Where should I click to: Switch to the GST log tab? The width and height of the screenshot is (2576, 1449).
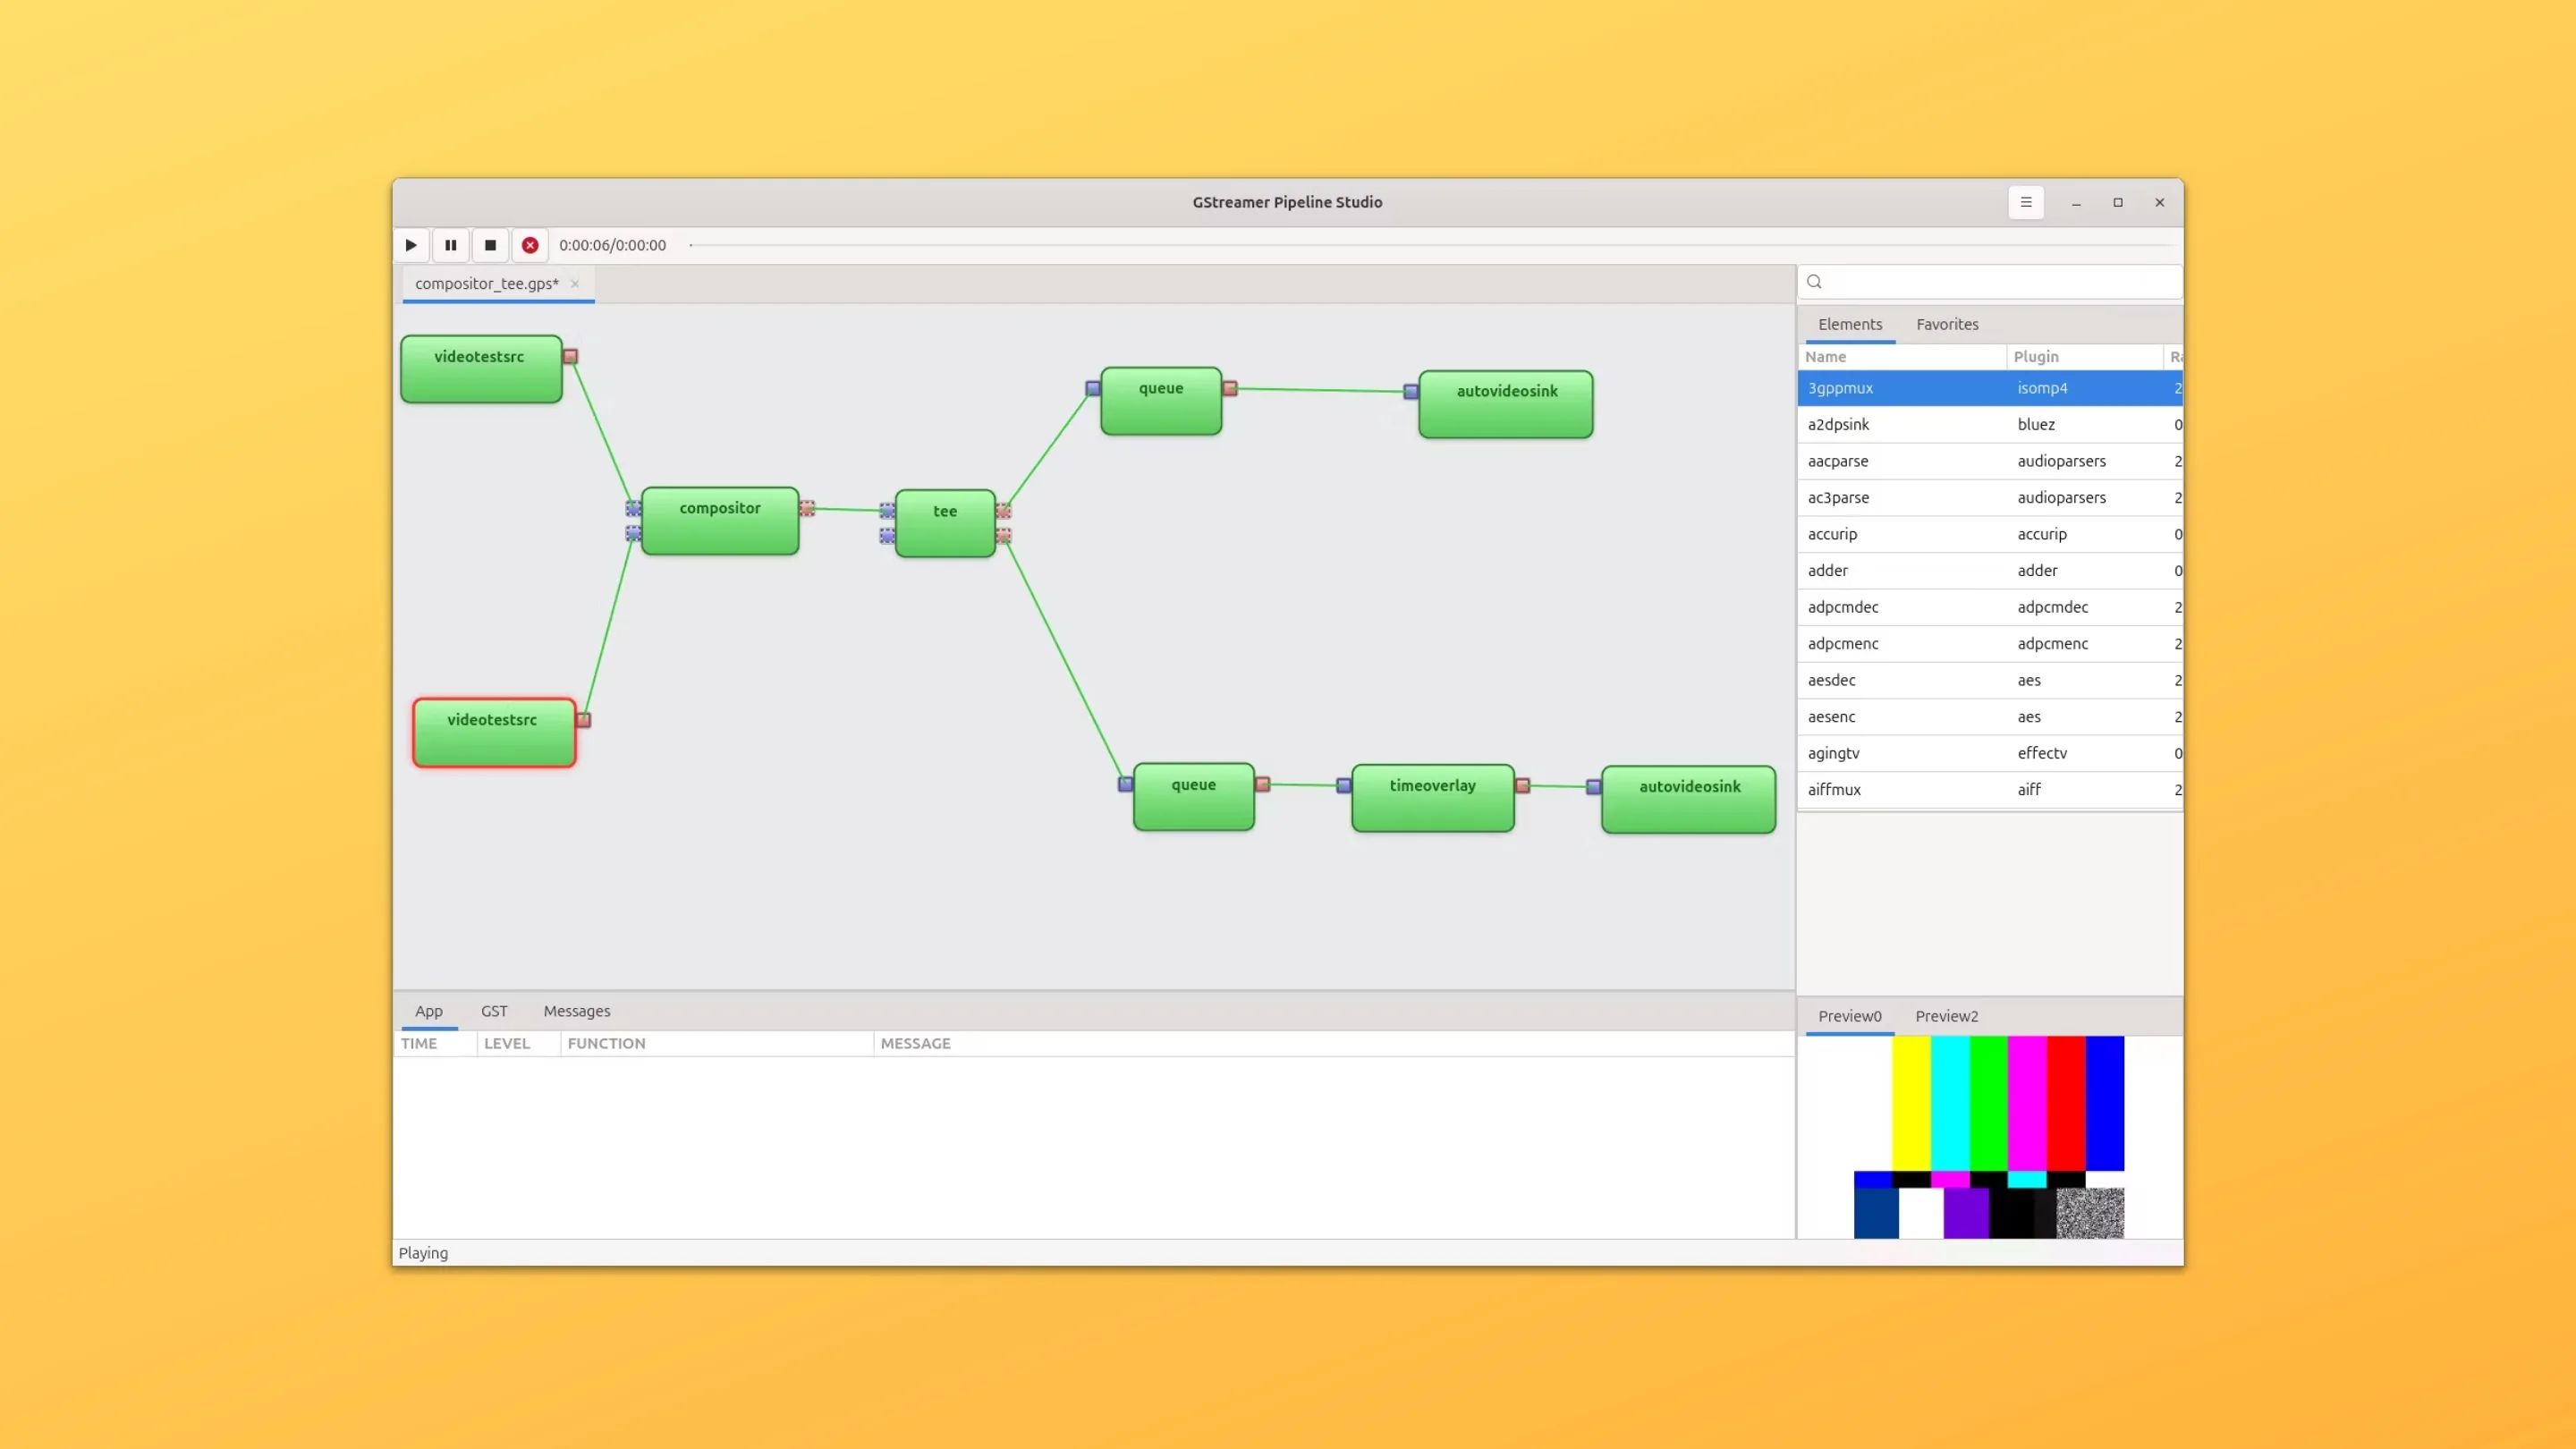tap(494, 1011)
